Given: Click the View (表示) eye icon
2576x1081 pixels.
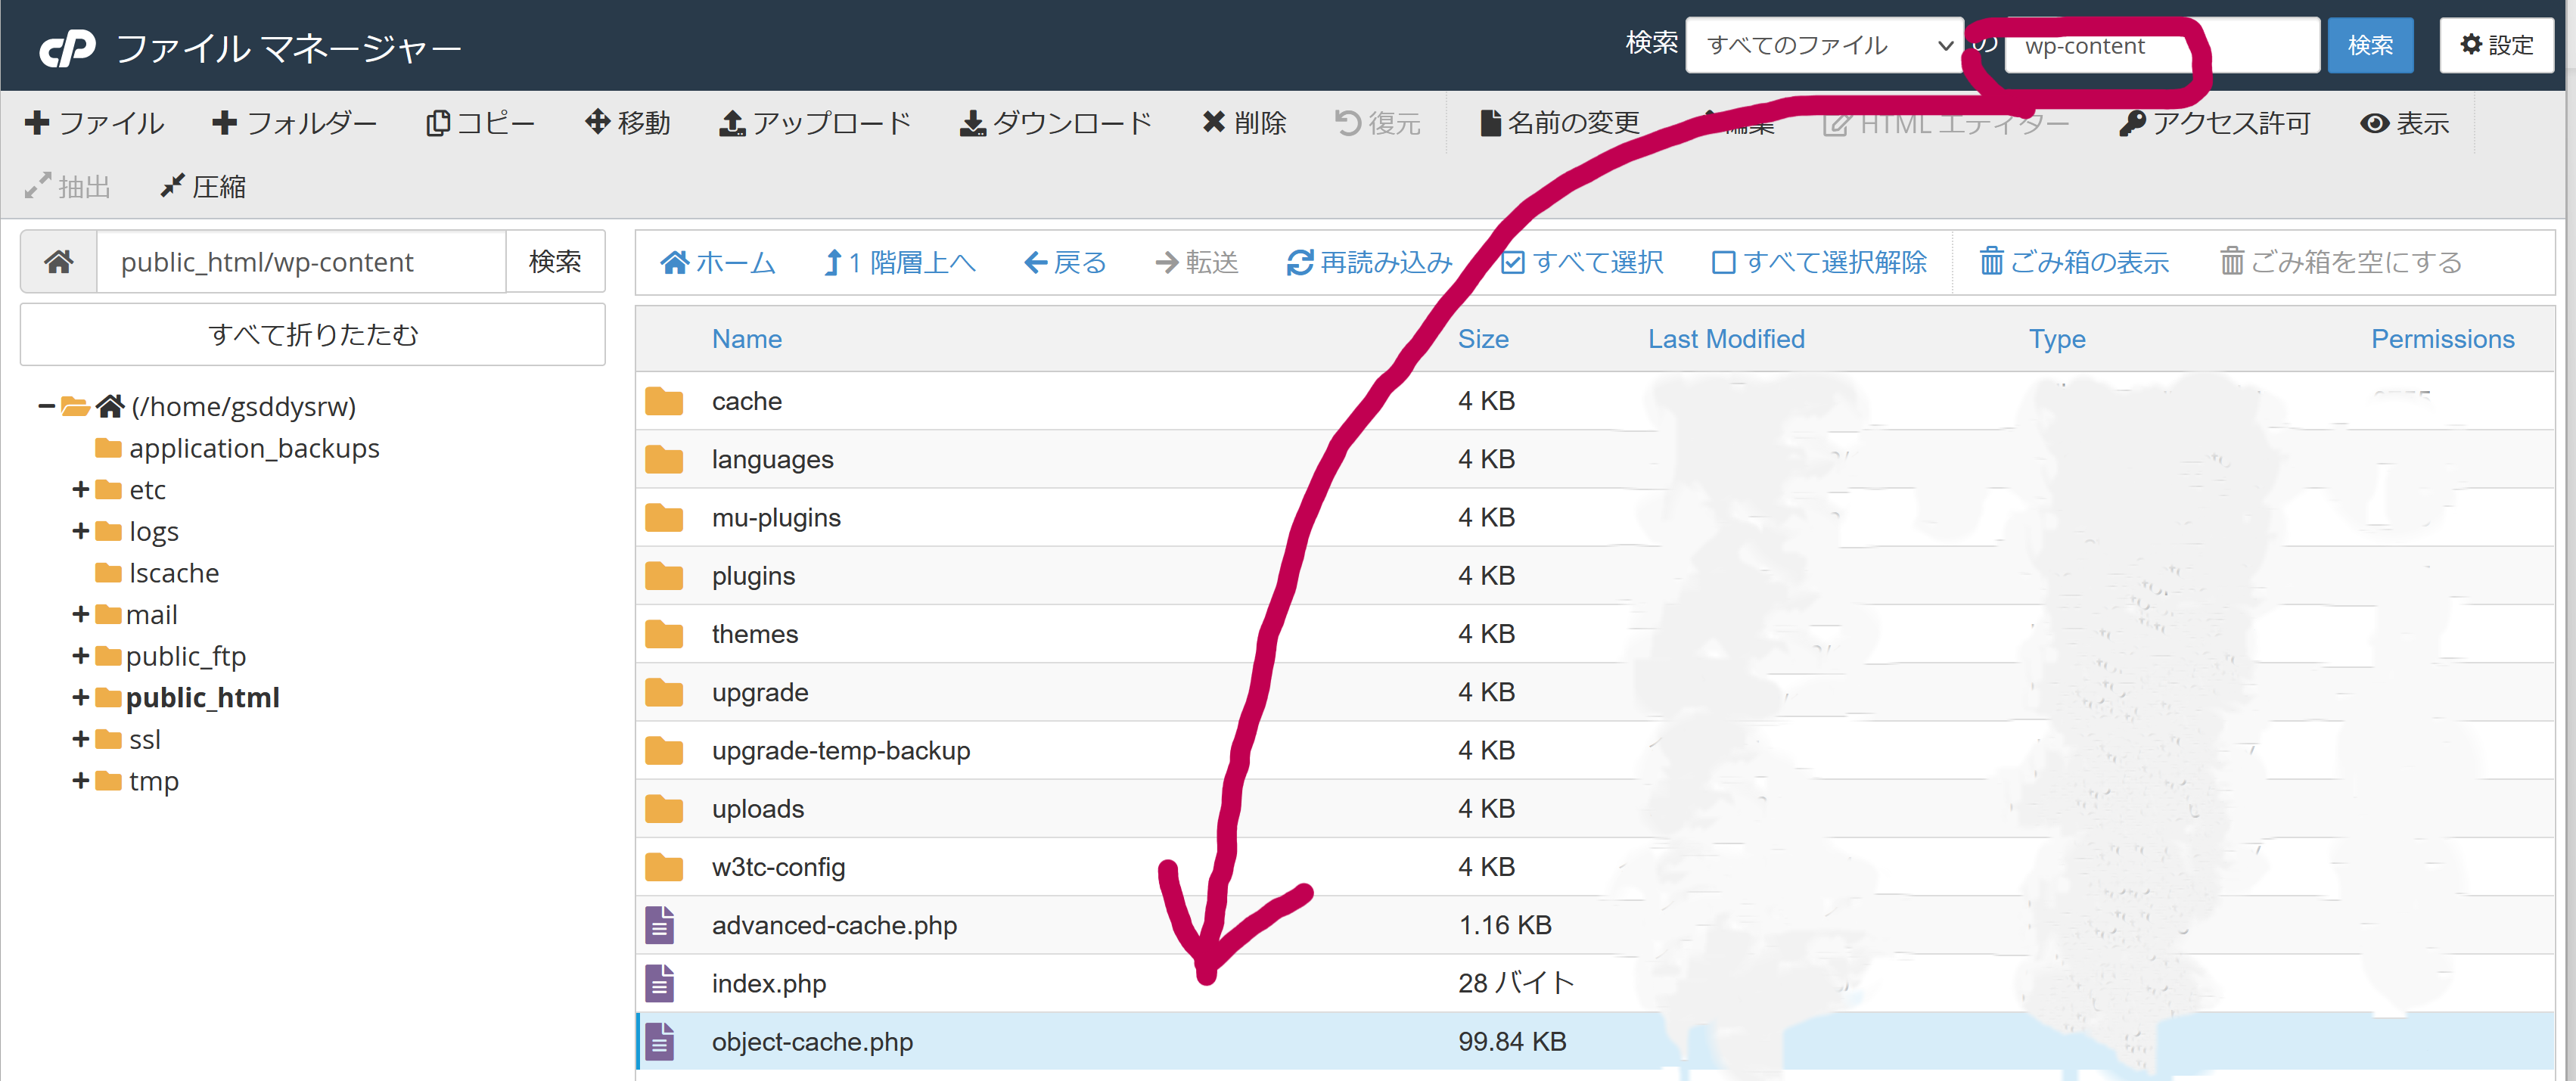Looking at the screenshot, I should pyautogui.click(x=2374, y=123).
